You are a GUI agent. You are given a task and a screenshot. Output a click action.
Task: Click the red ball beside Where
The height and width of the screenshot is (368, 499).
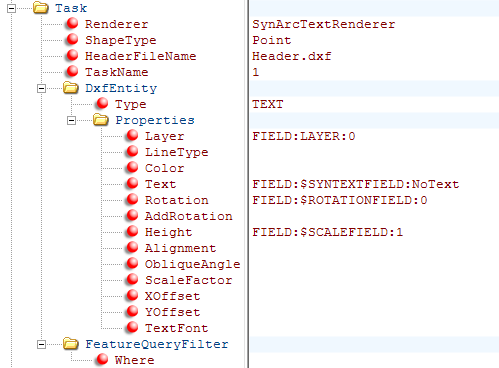tap(102, 360)
